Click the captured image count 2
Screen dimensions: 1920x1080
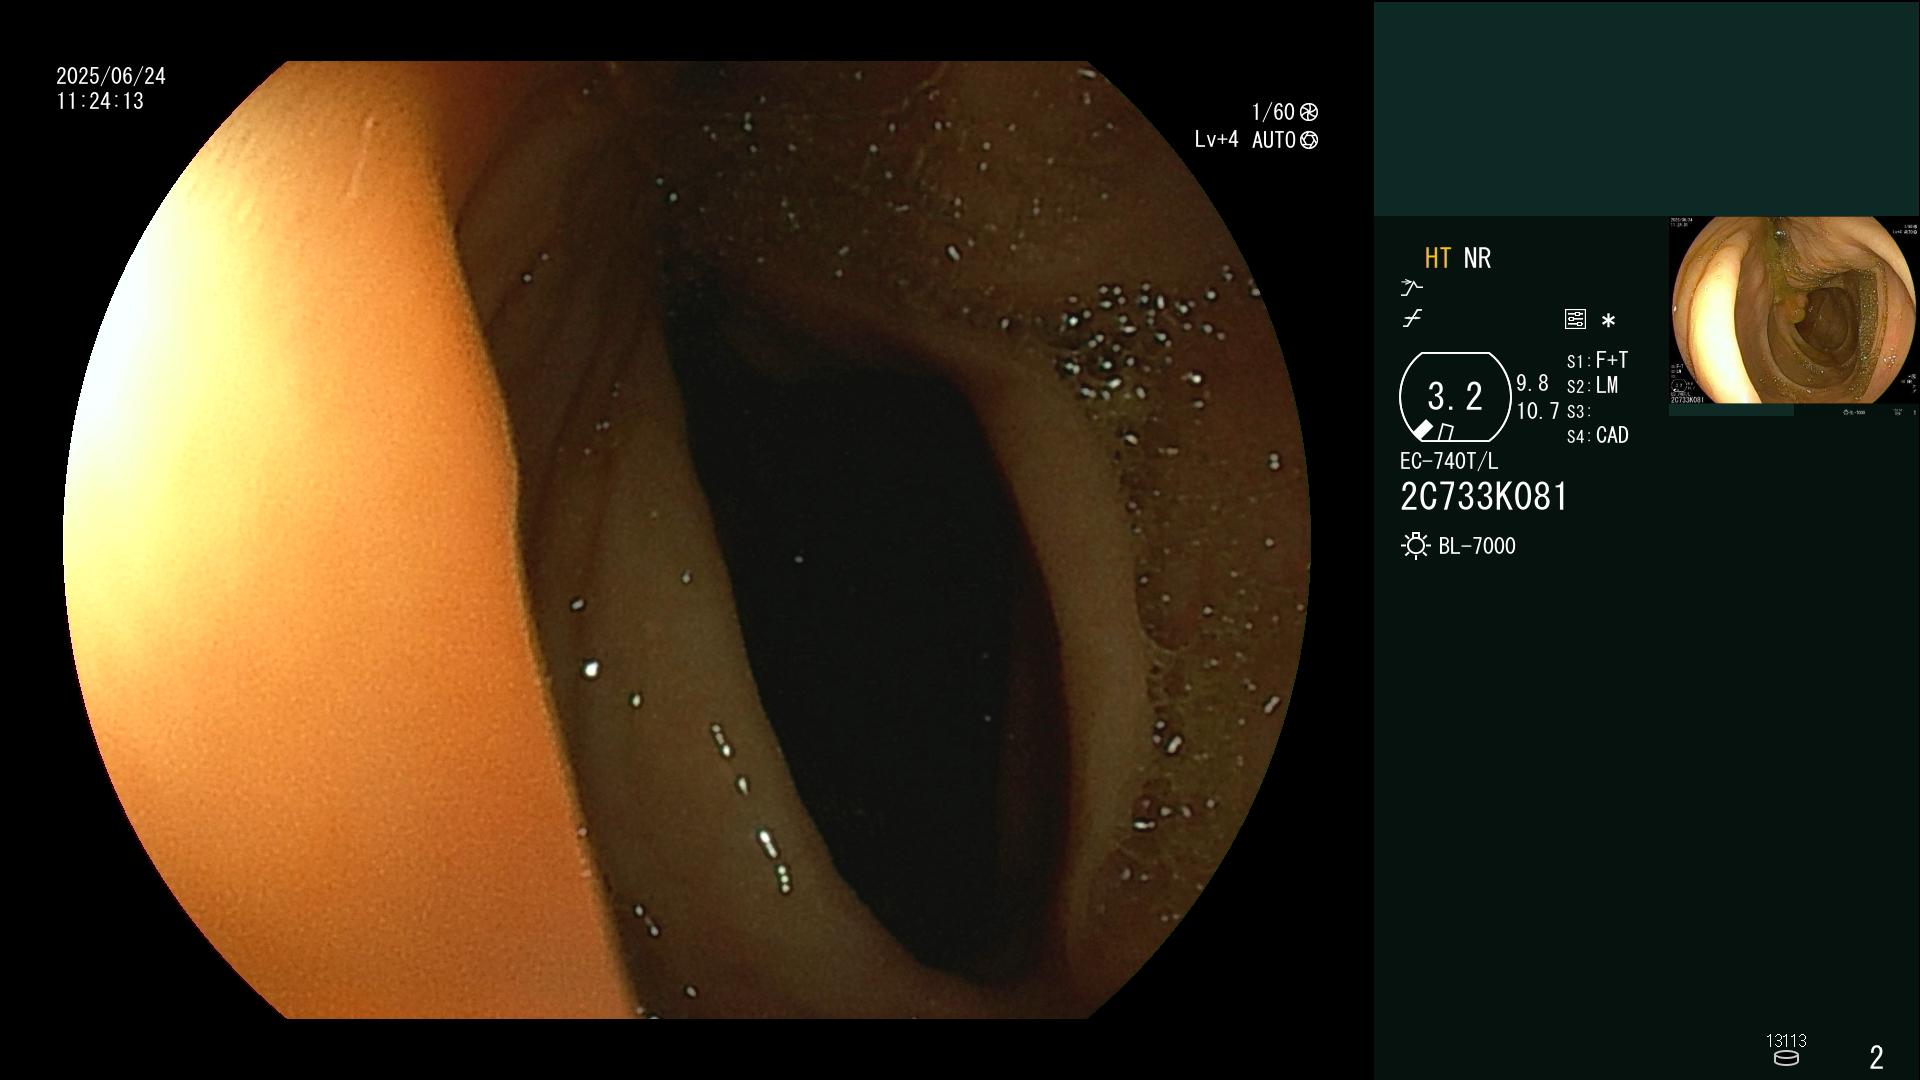click(1877, 1057)
